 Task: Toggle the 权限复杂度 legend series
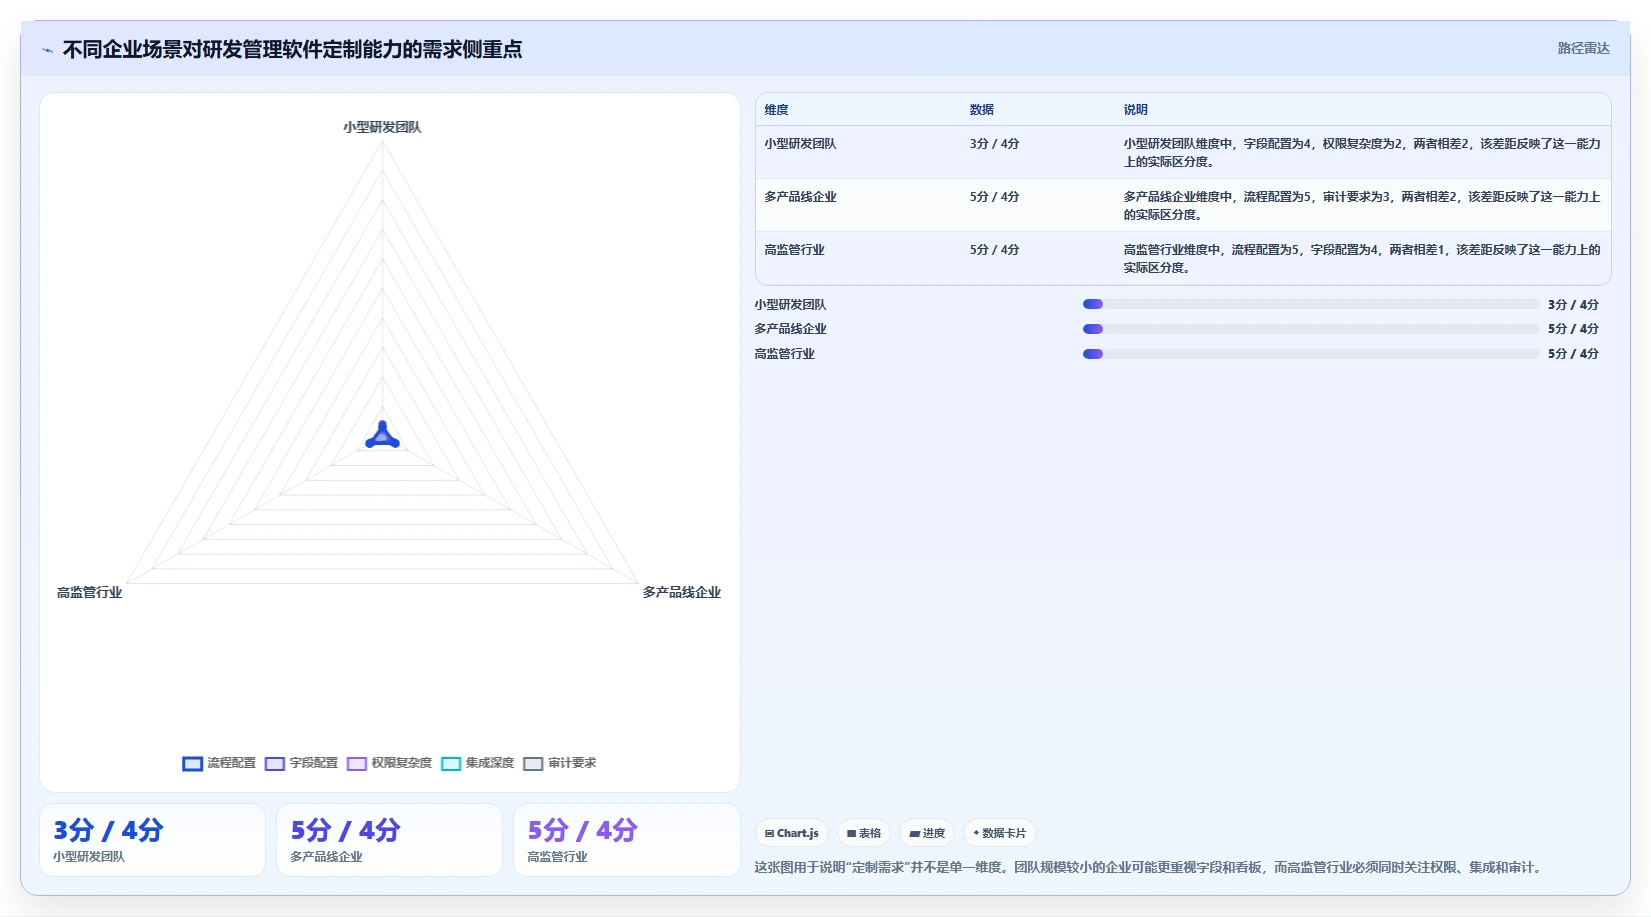[389, 763]
